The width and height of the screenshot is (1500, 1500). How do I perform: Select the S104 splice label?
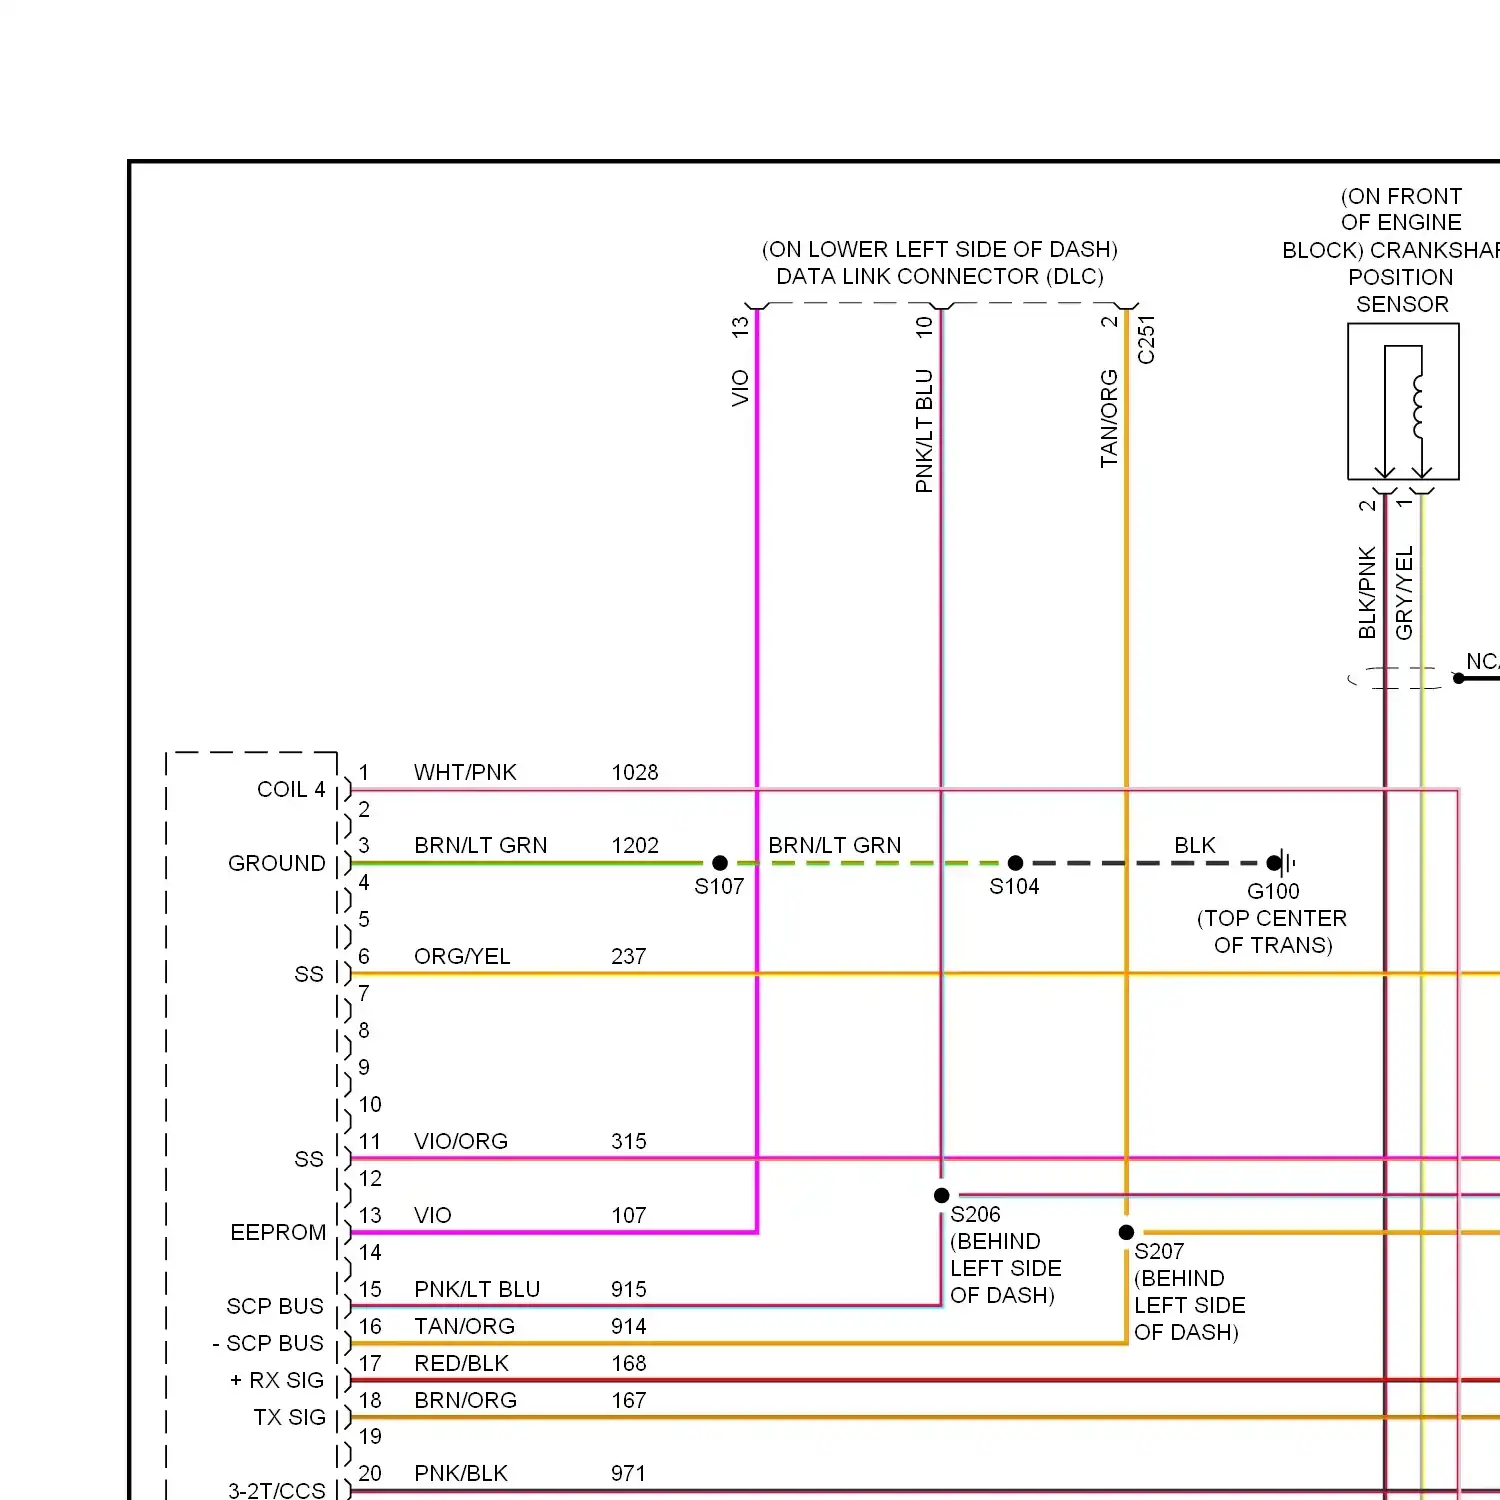click(1014, 886)
